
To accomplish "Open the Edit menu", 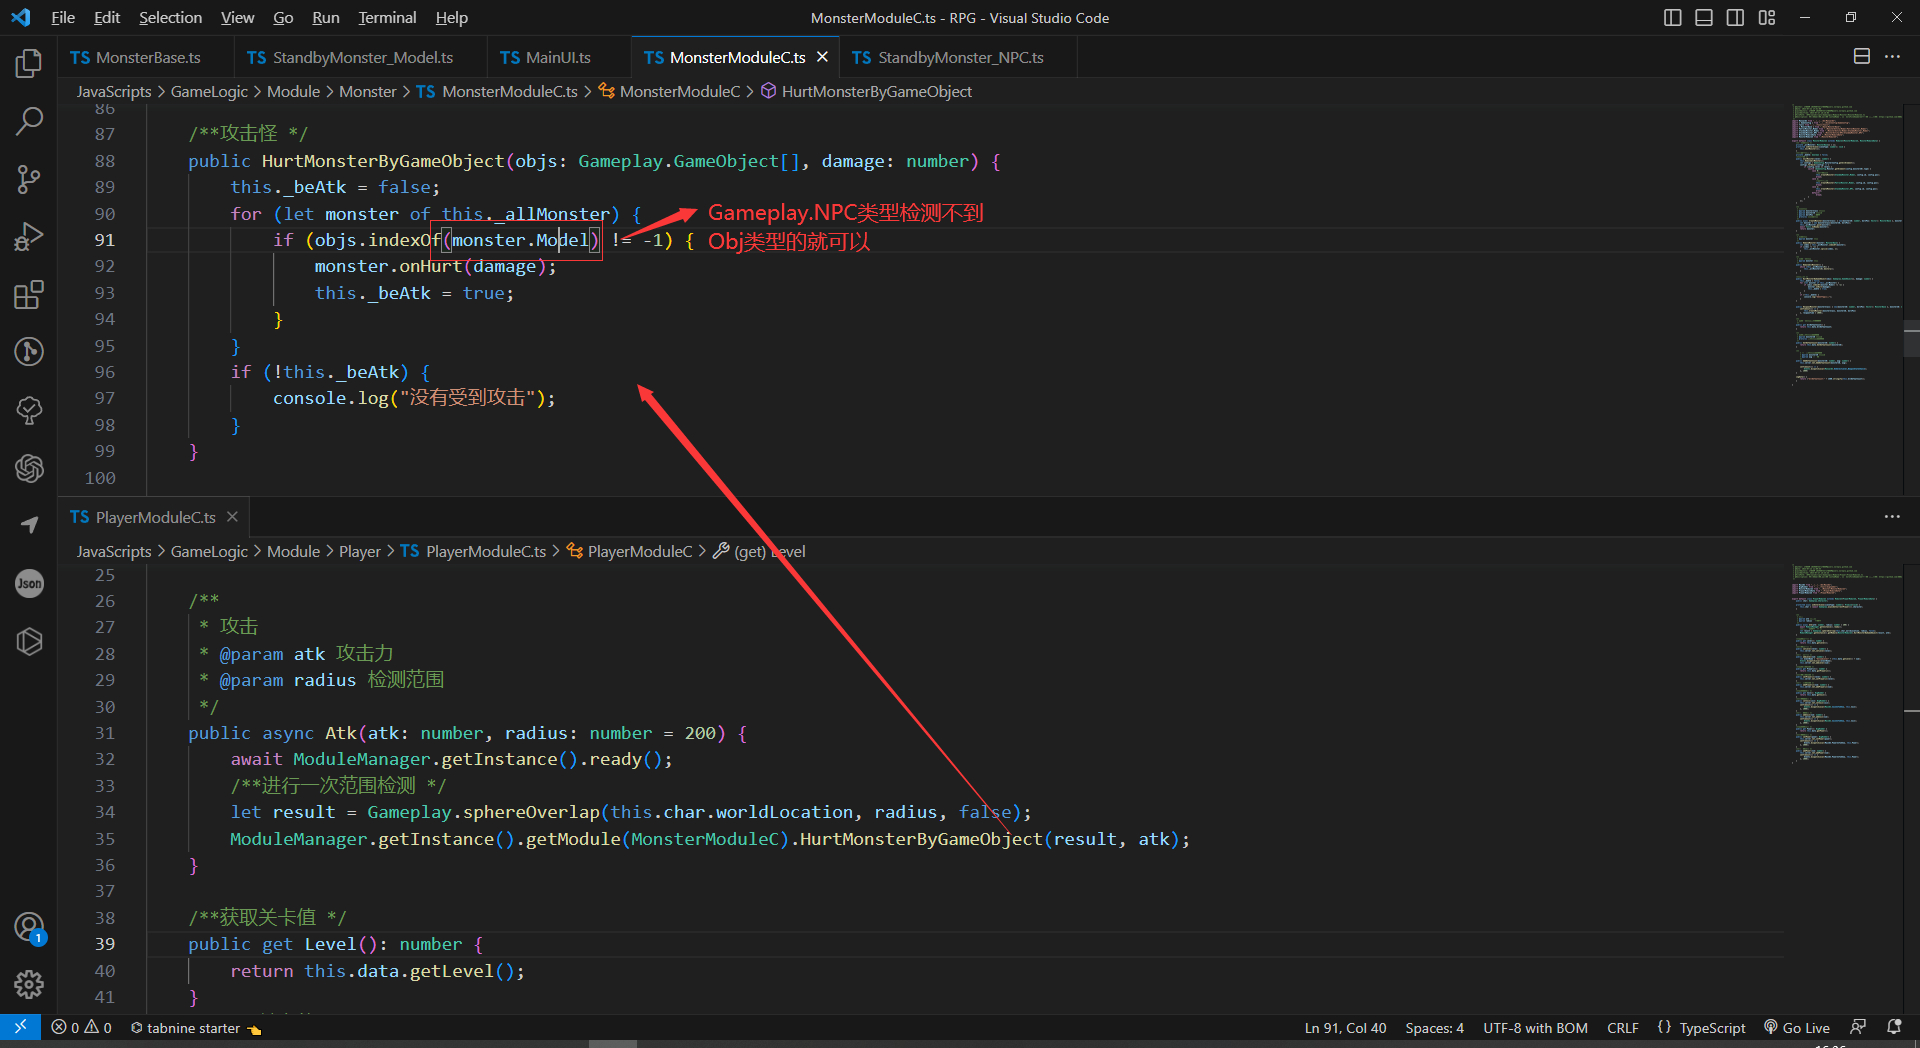I will pos(107,18).
